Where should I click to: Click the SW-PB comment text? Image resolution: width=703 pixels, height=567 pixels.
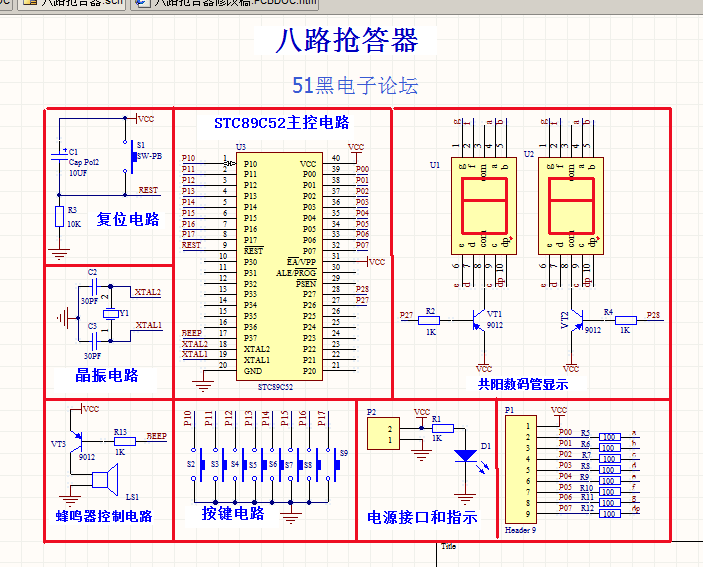[x=149, y=156]
